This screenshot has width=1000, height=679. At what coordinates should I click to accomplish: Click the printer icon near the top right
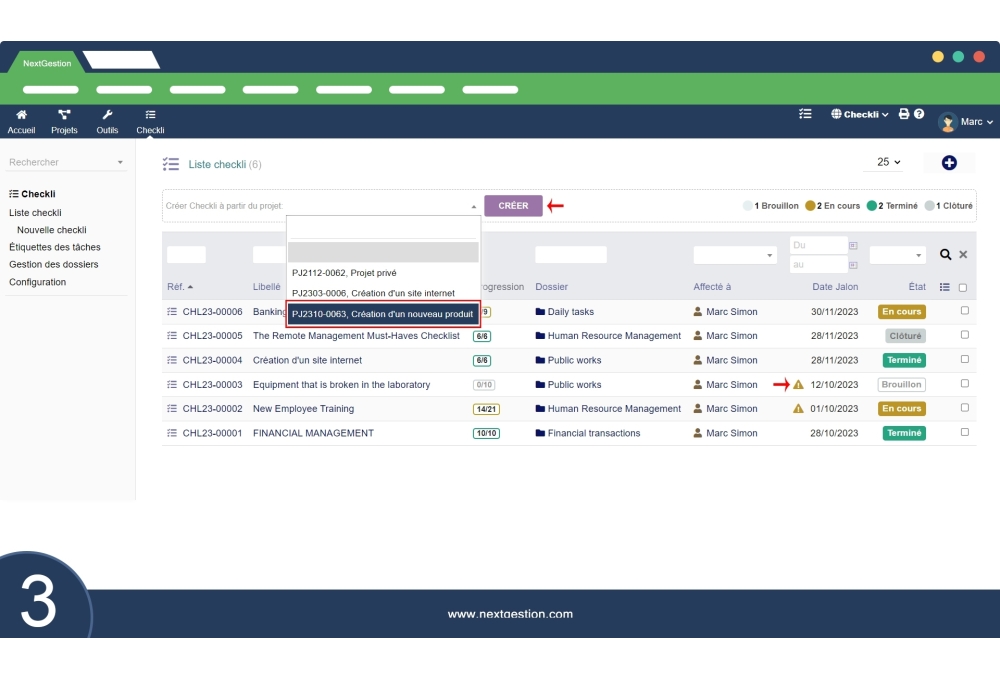(x=903, y=114)
